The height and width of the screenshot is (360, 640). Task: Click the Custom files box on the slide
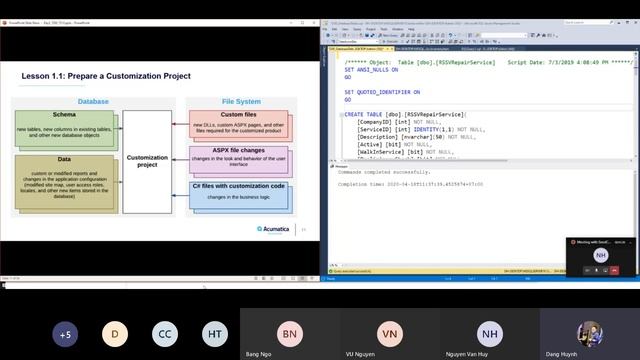(x=238, y=124)
